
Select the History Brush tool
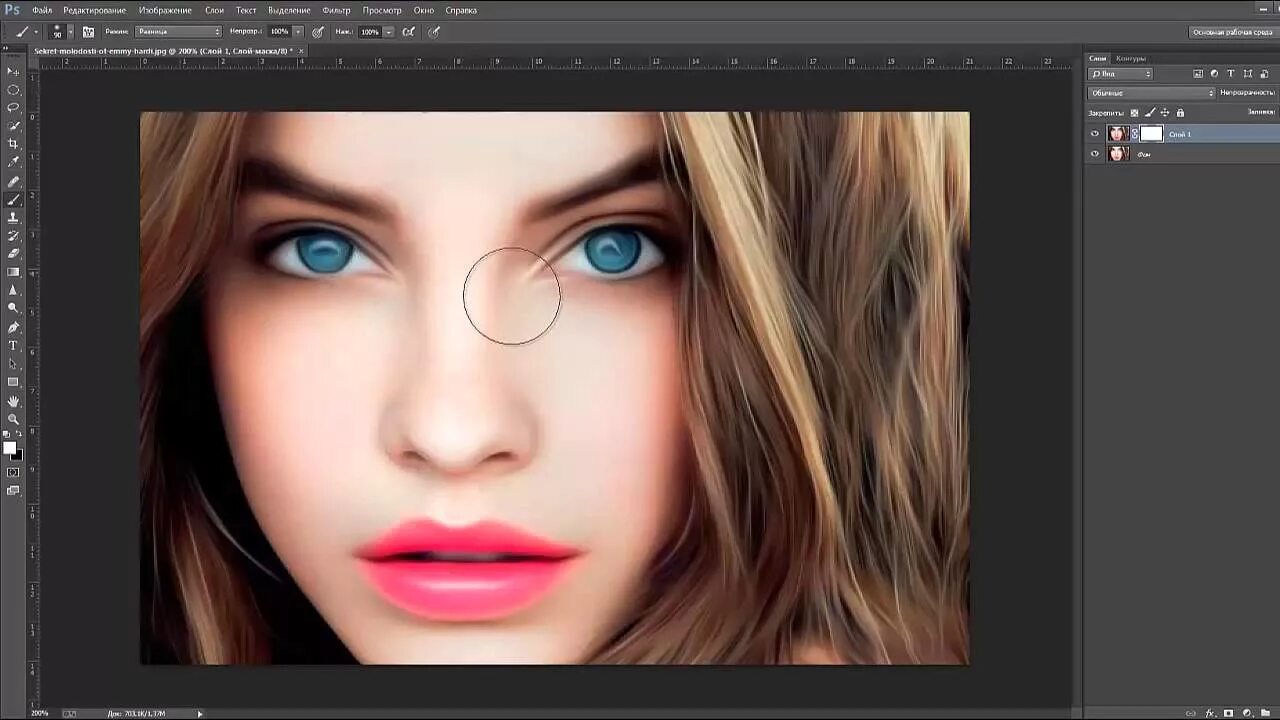click(13, 236)
